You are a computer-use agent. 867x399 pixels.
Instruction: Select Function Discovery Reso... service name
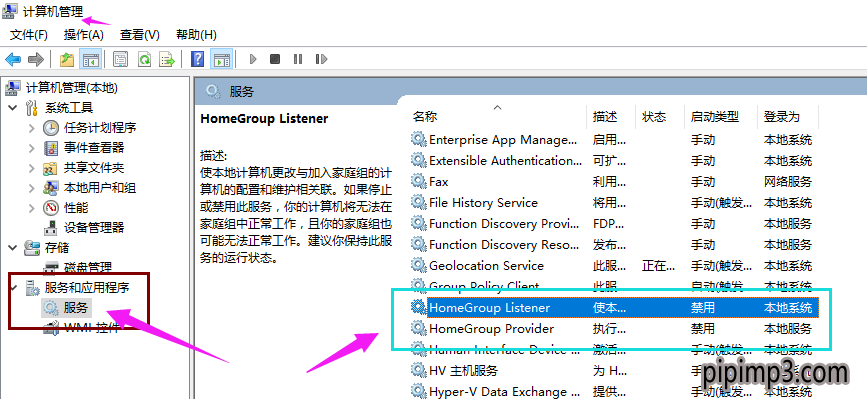click(x=504, y=244)
